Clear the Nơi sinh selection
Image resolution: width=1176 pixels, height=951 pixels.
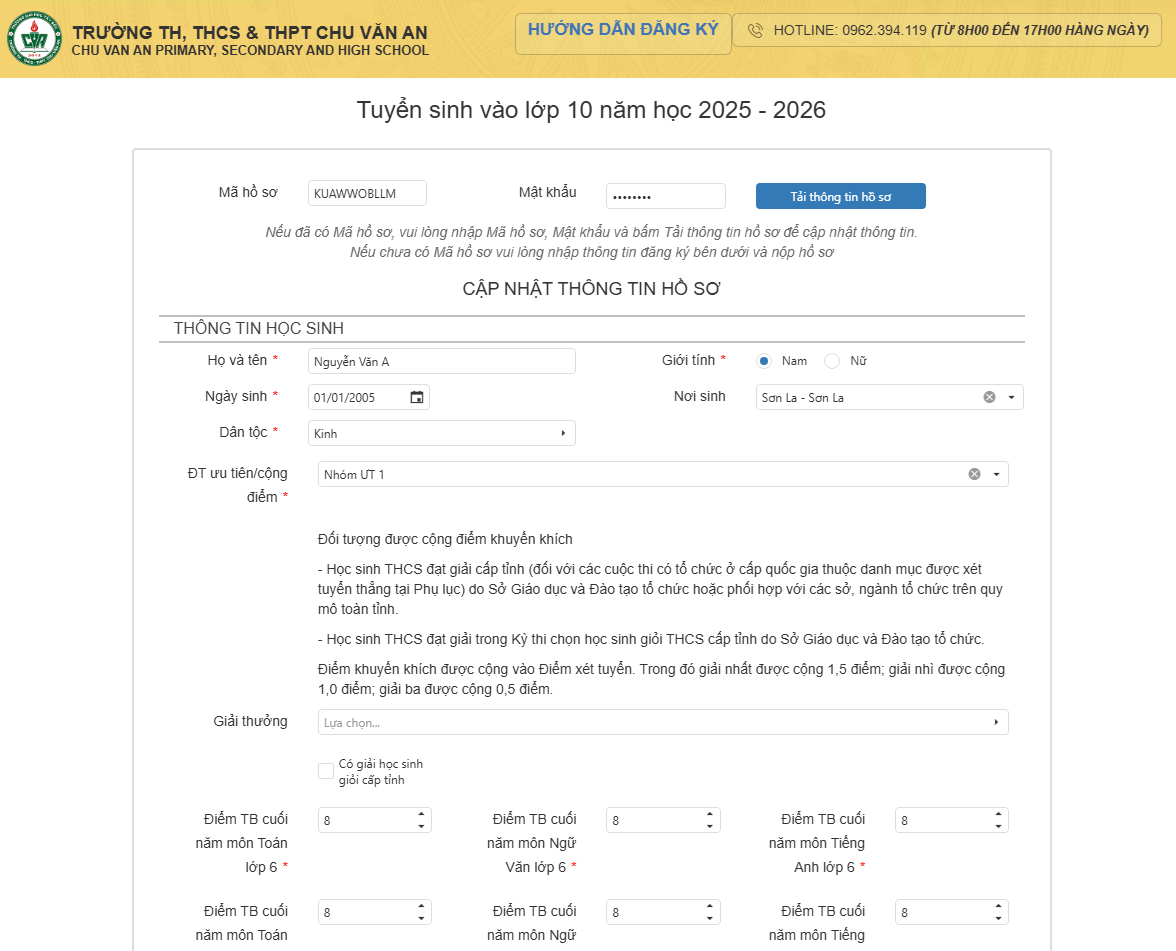point(989,398)
